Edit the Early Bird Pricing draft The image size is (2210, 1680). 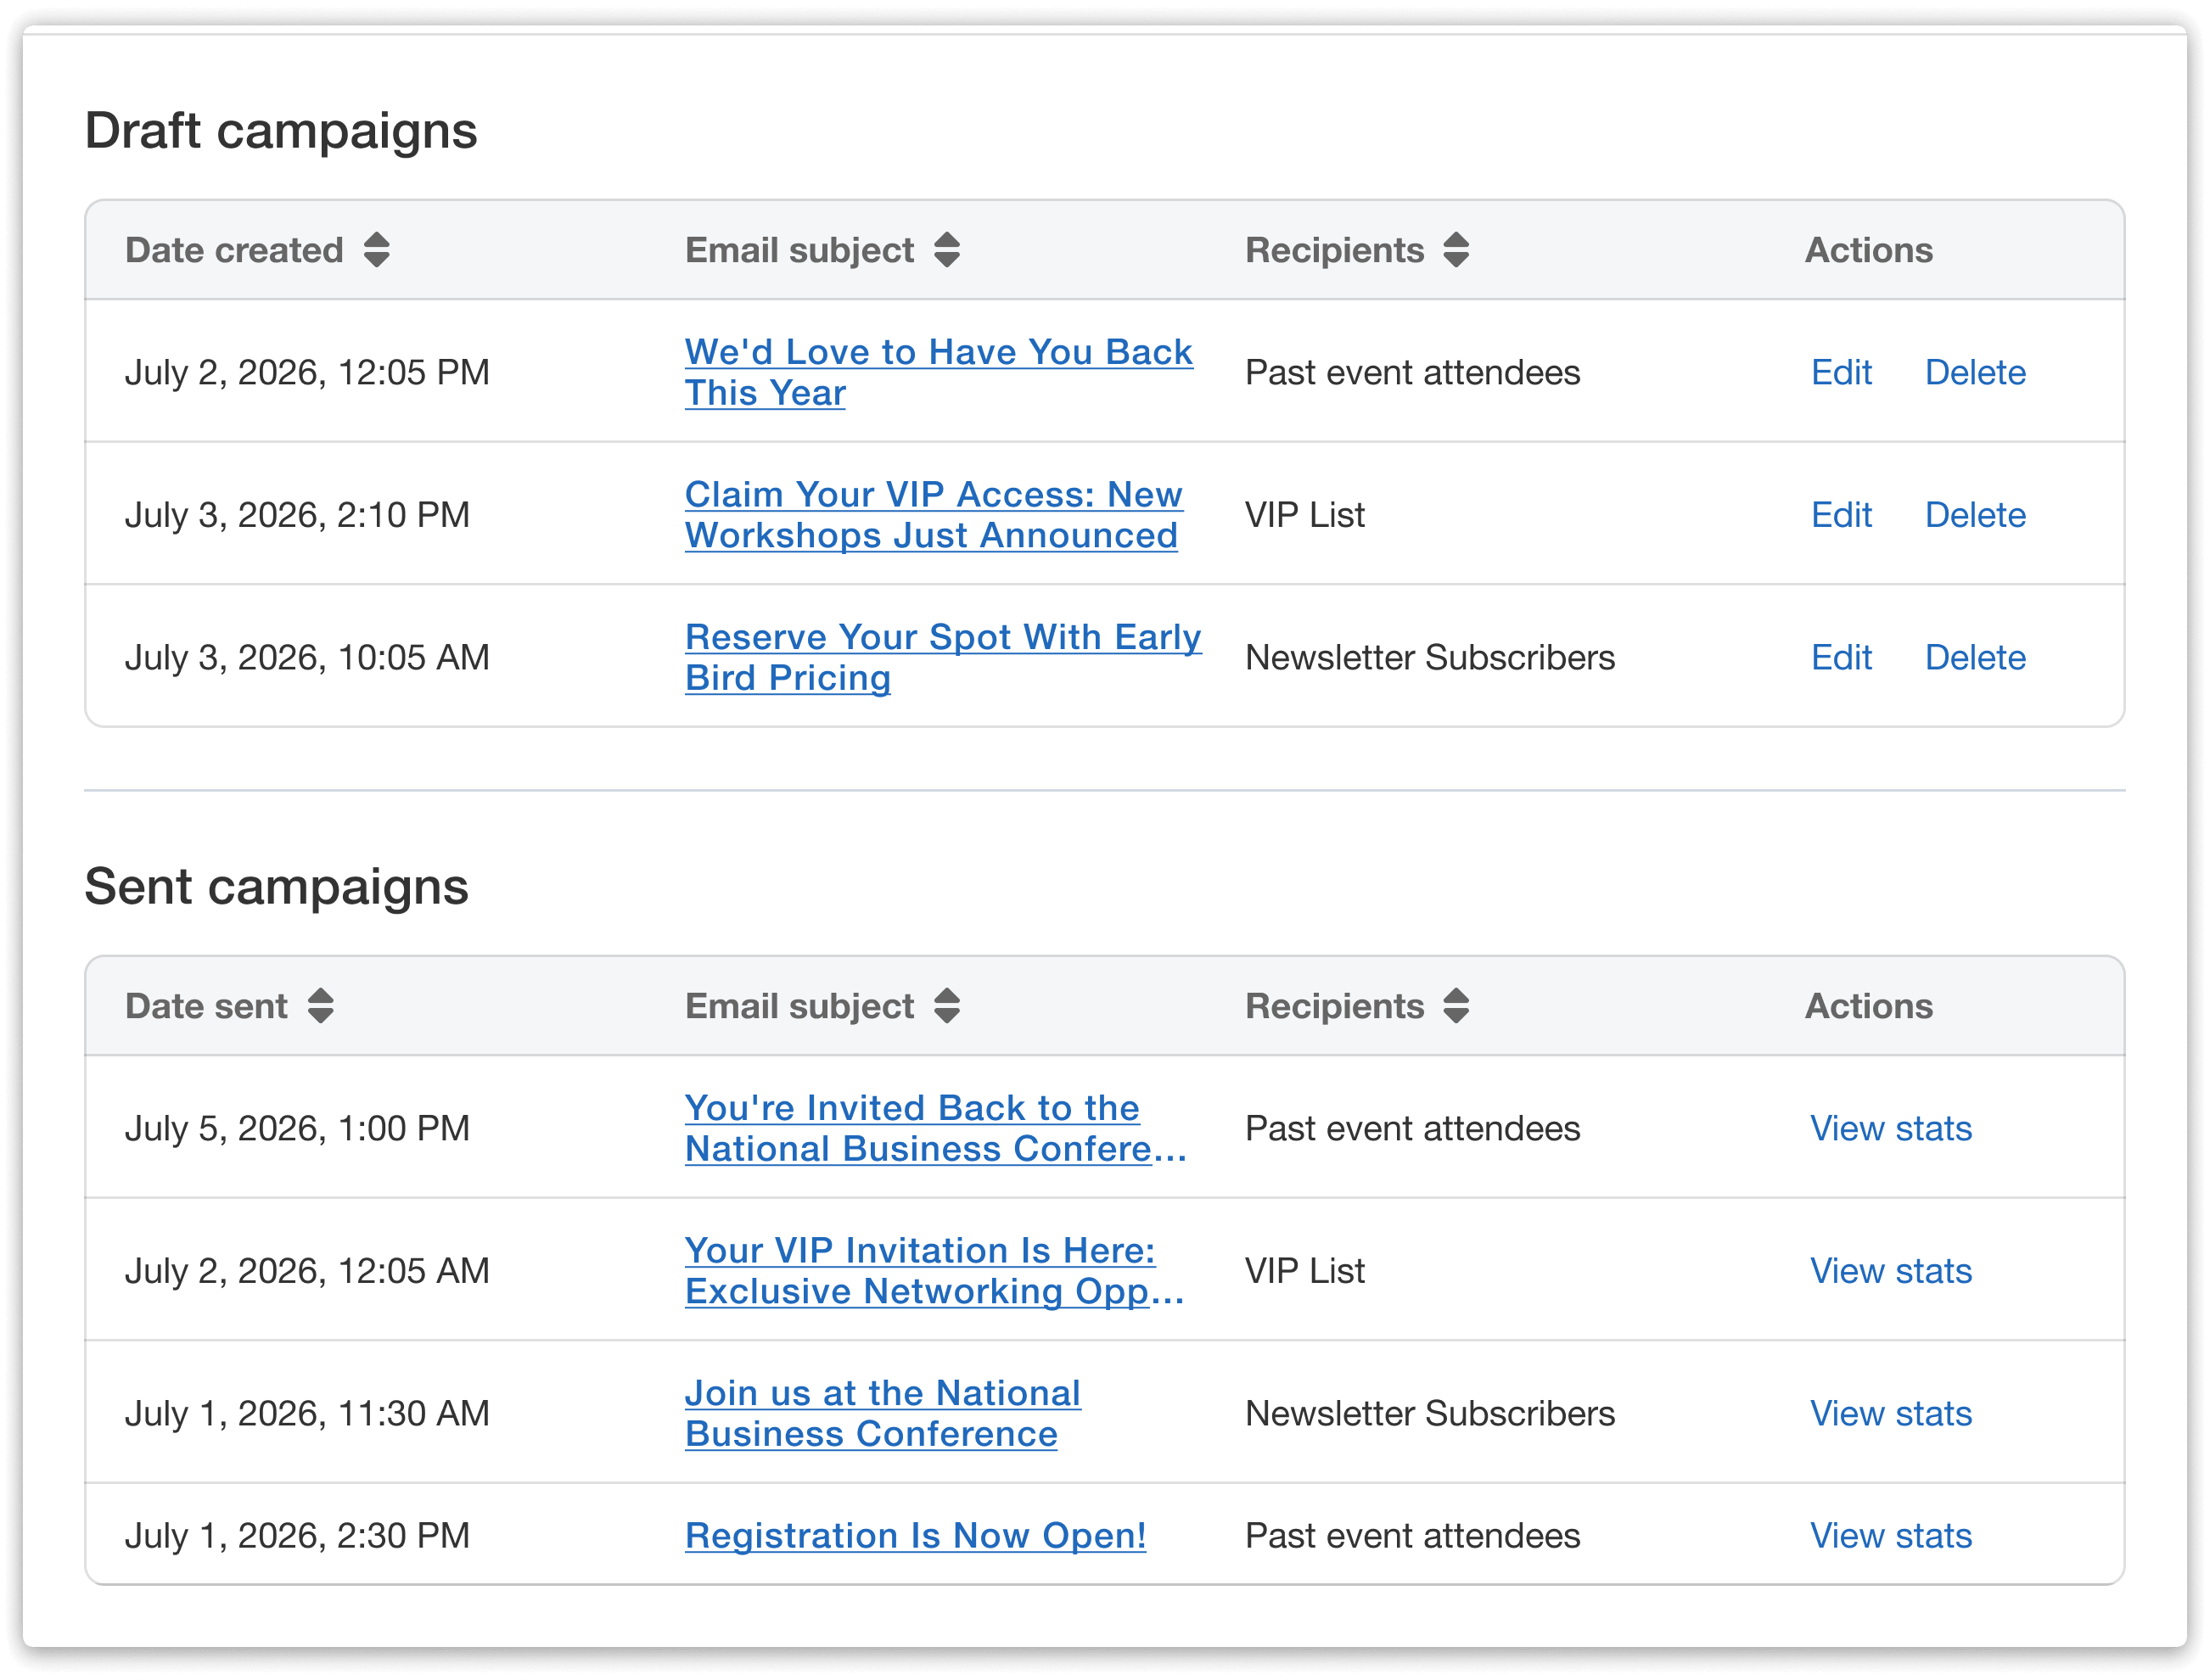[x=1841, y=657]
